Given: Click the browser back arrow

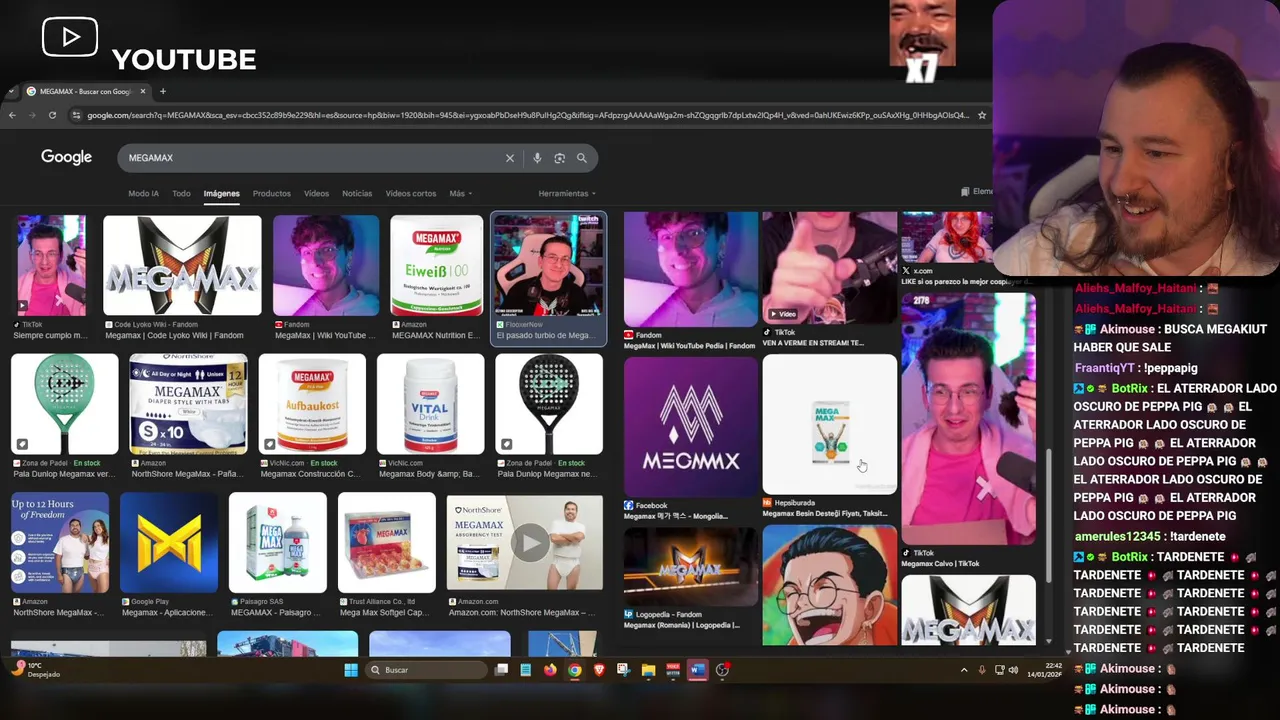Looking at the screenshot, I should (x=12, y=115).
